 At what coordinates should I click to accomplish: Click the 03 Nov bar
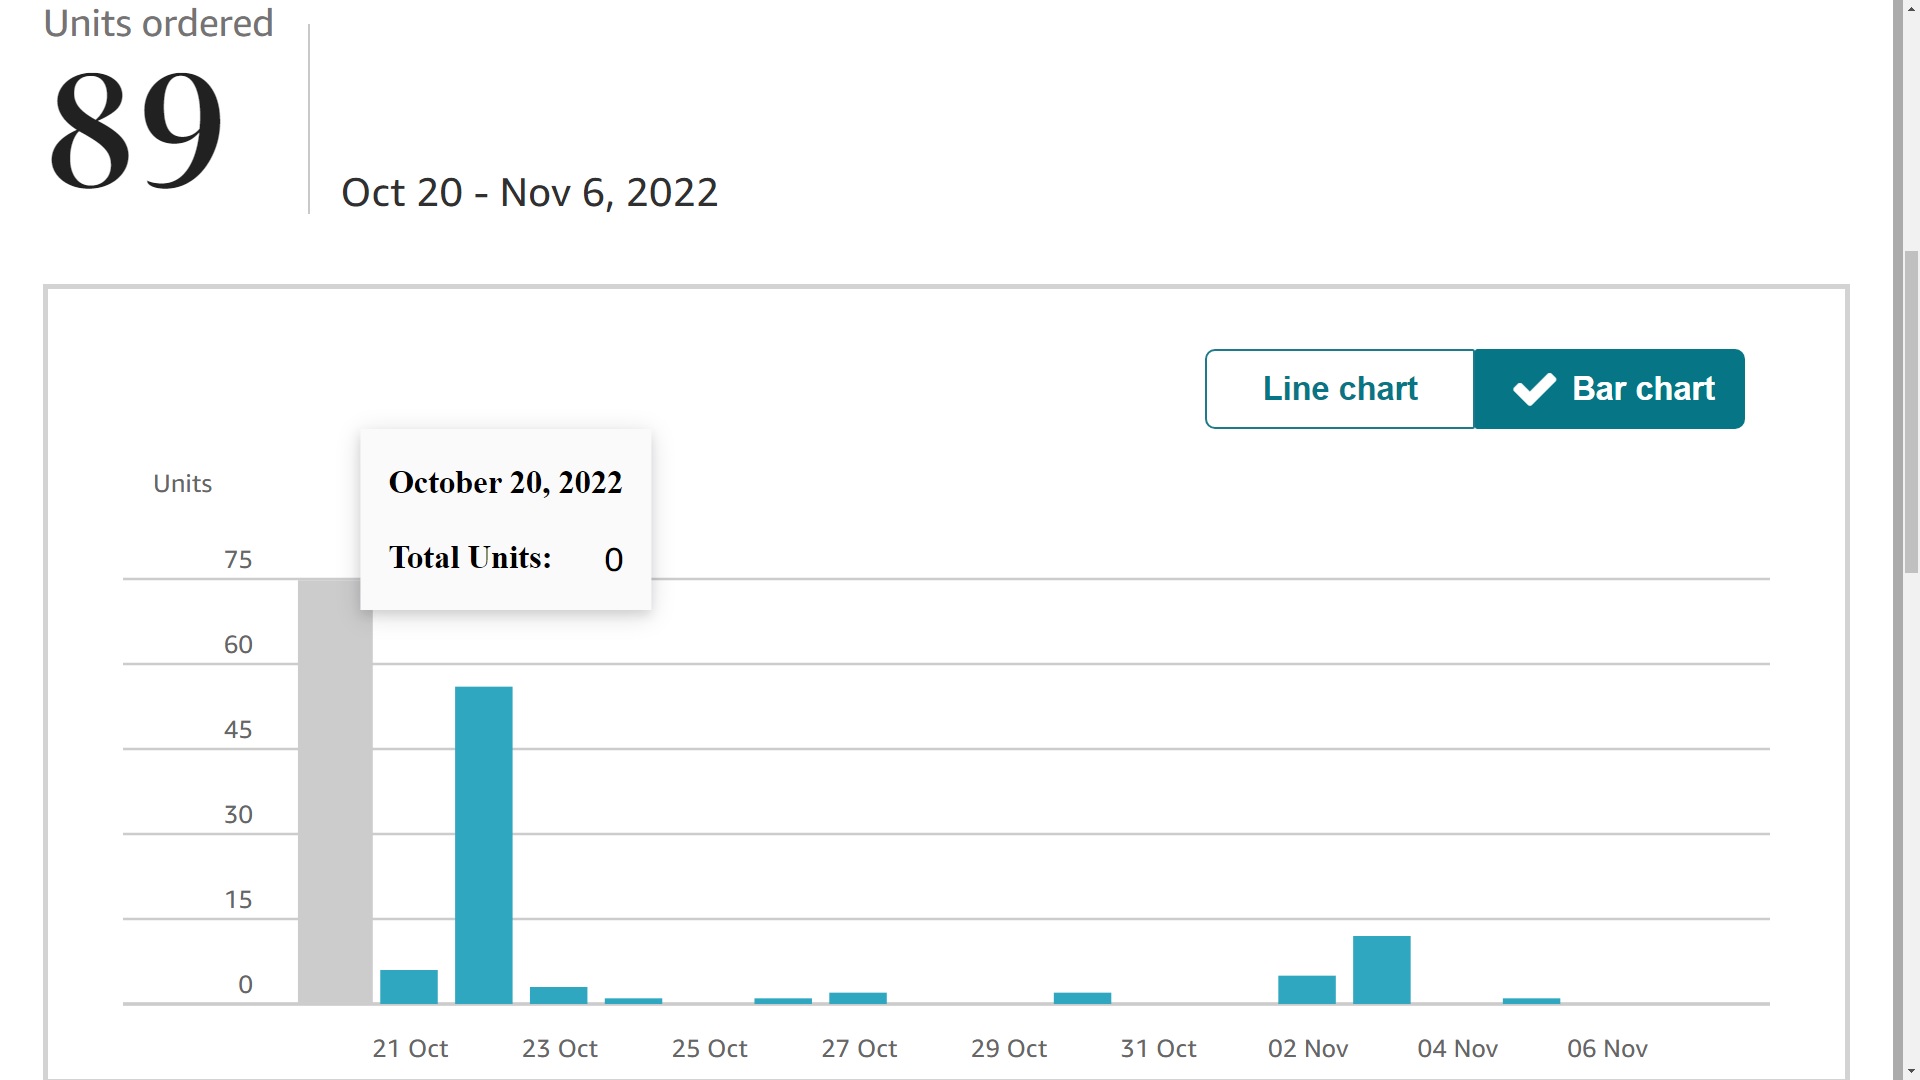tap(1382, 970)
